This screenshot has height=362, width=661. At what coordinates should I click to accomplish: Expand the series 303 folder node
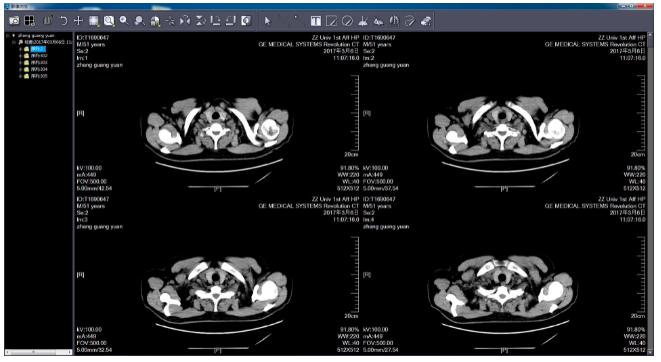20,62
